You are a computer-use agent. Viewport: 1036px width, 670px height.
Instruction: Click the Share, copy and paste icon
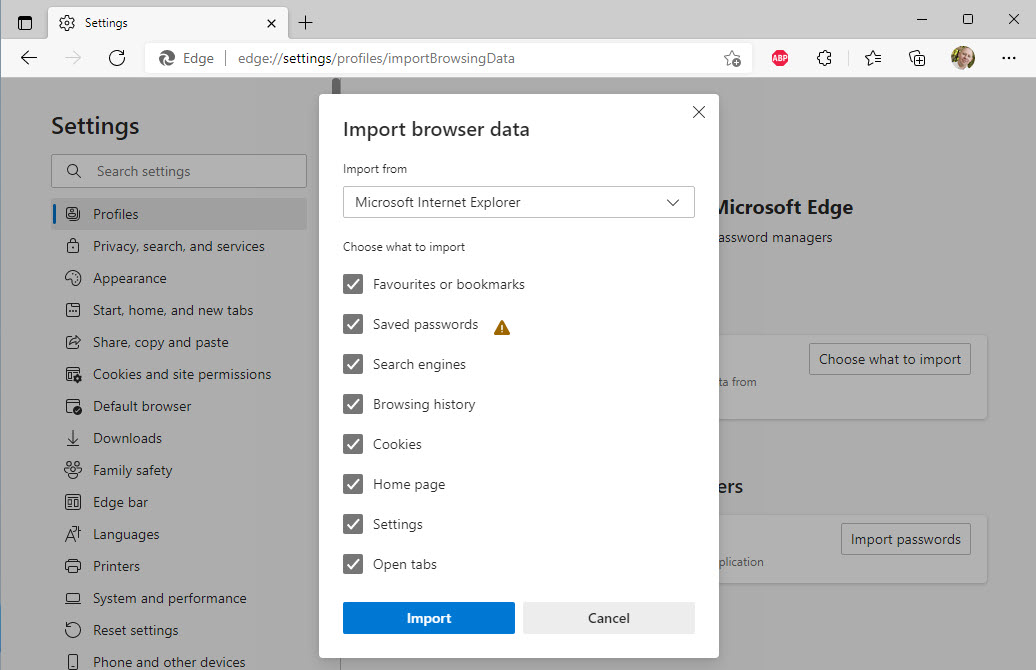click(73, 342)
